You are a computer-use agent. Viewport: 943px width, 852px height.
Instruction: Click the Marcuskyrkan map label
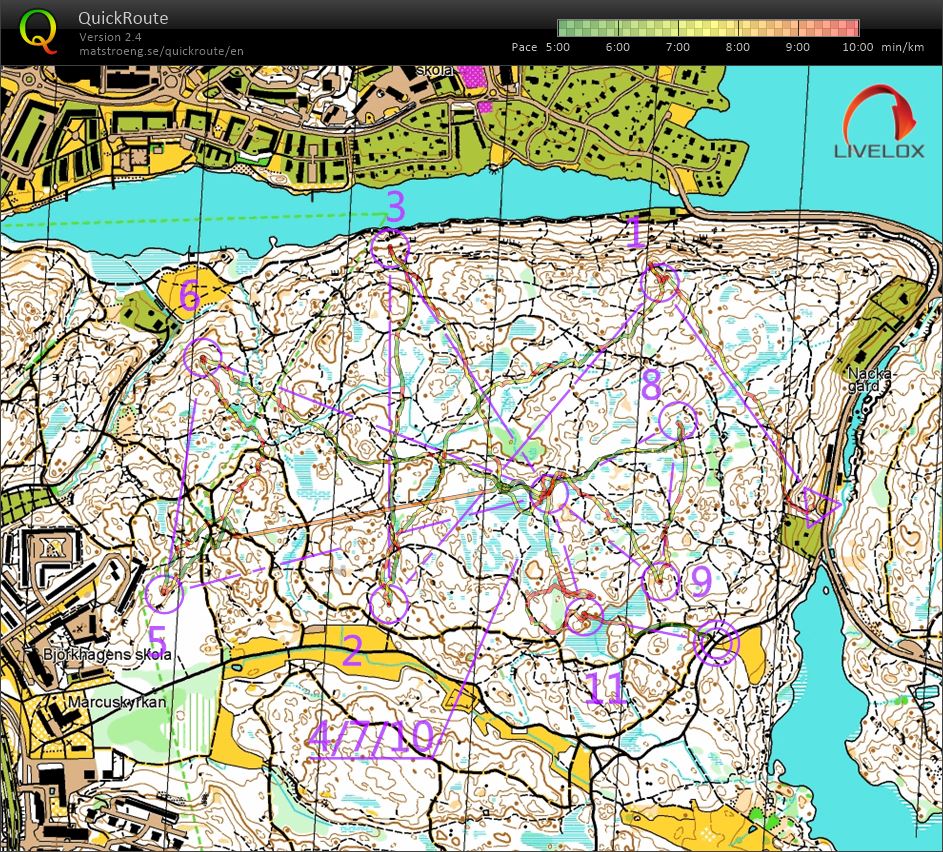click(117, 702)
